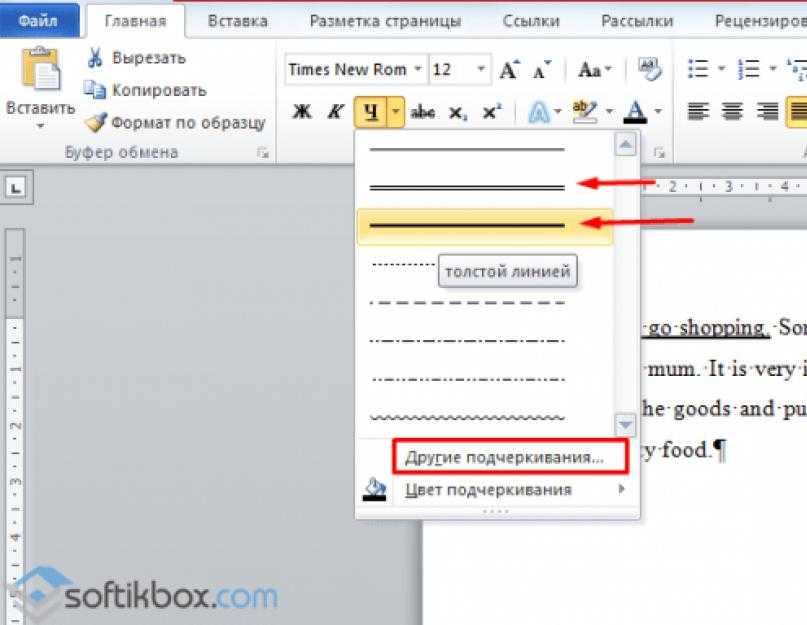Switch to Вставка tab
Screen dimensions: 807x625
(x=238, y=21)
